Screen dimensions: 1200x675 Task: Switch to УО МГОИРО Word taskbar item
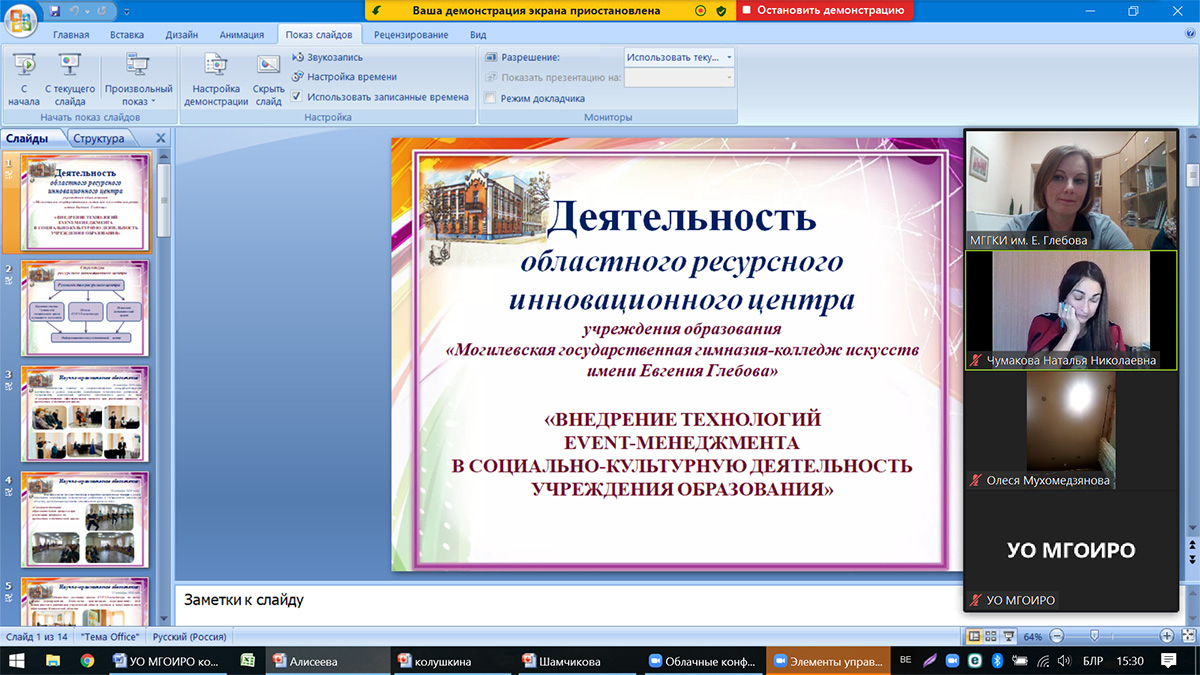pyautogui.click(x=166, y=660)
